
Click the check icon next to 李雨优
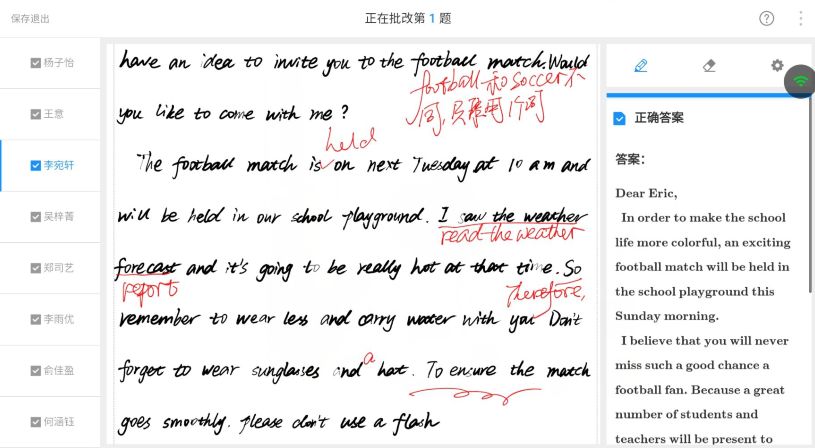pyautogui.click(x=35, y=319)
